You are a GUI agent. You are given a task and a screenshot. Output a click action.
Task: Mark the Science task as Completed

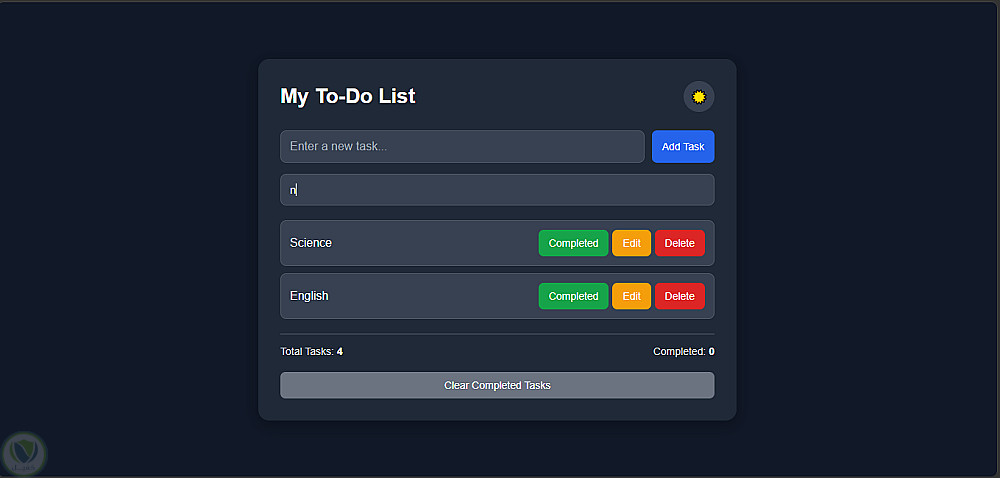tap(573, 243)
